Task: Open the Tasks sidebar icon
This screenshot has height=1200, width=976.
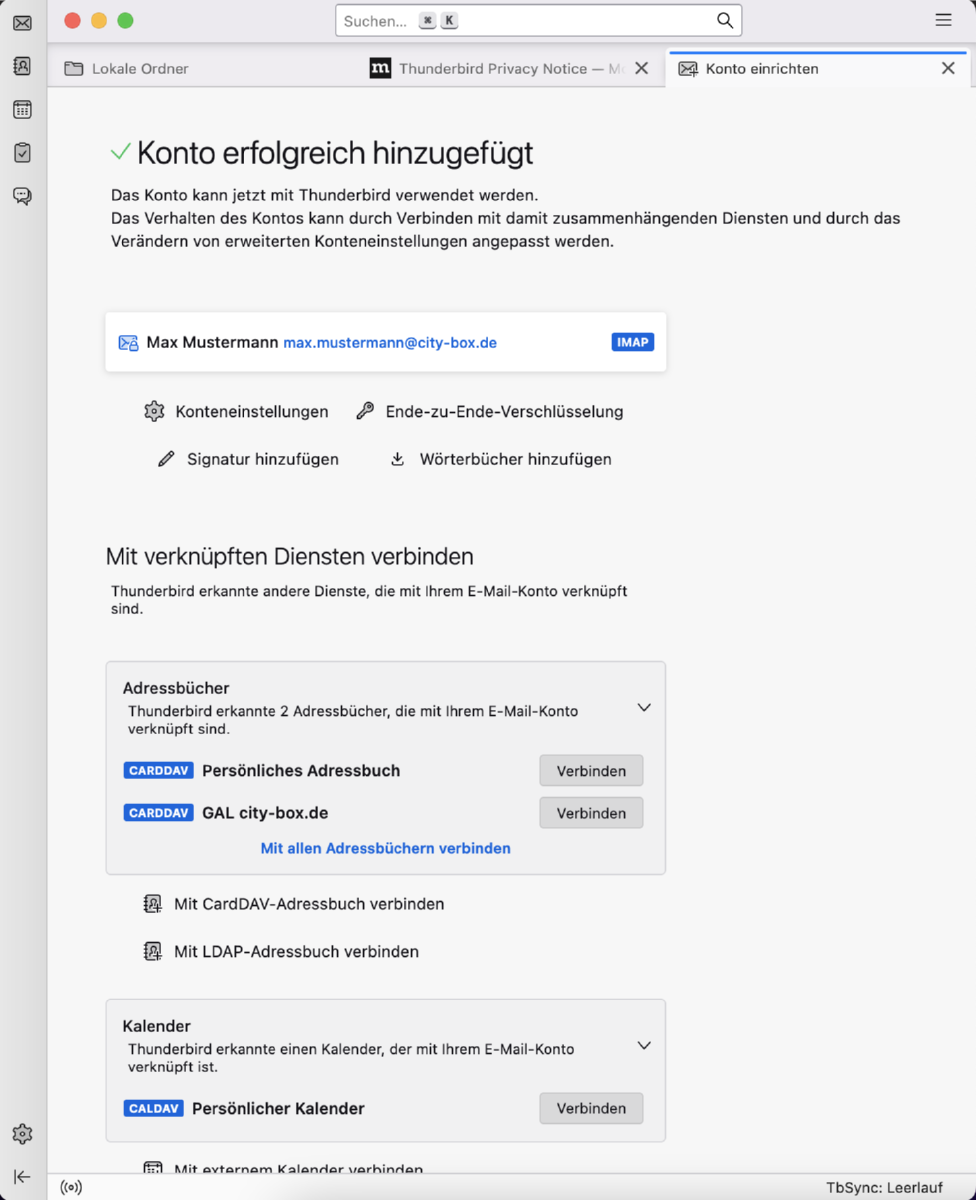Action: click(22, 153)
